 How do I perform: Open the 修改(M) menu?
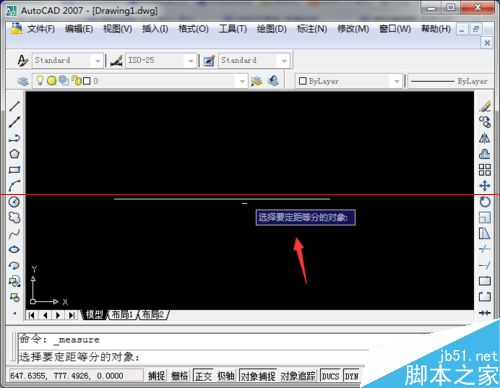pyautogui.click(x=353, y=29)
